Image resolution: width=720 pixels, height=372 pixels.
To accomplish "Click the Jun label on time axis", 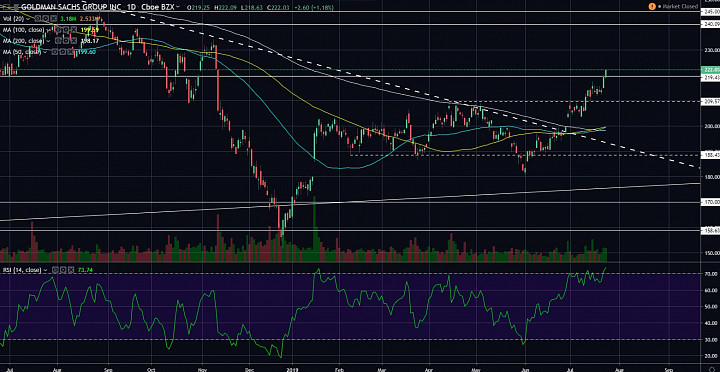I will tap(524, 369).
